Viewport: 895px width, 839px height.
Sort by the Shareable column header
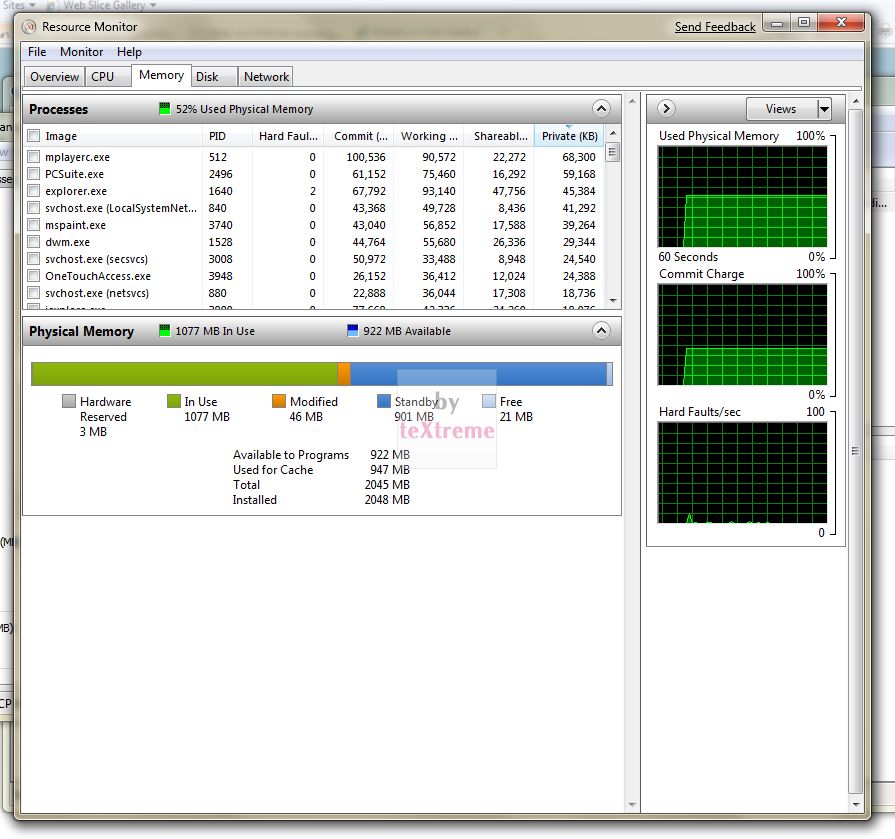point(499,136)
